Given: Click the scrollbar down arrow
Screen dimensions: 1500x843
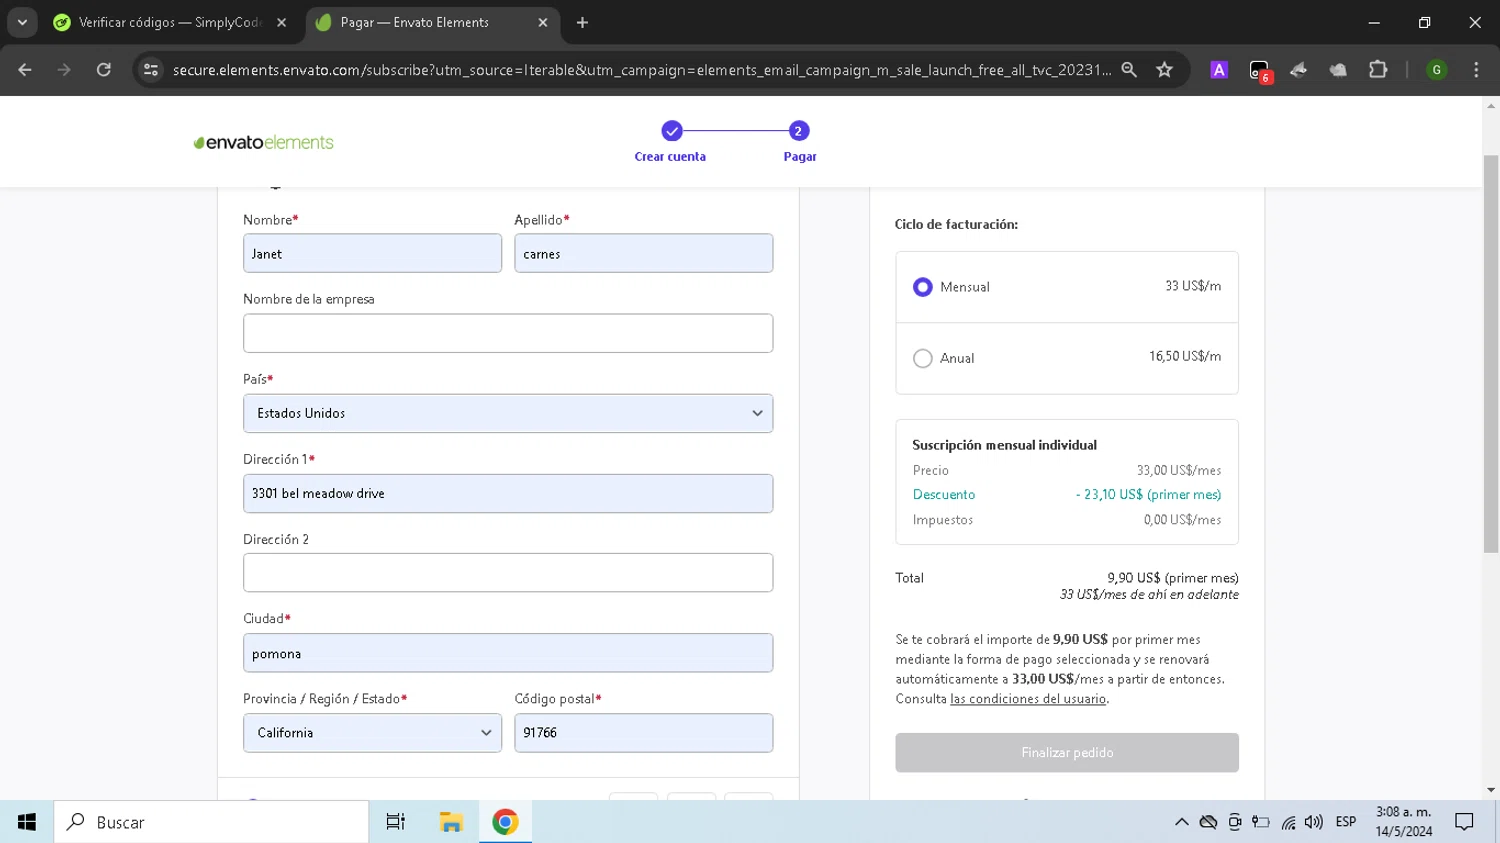Looking at the screenshot, I should click(1491, 790).
